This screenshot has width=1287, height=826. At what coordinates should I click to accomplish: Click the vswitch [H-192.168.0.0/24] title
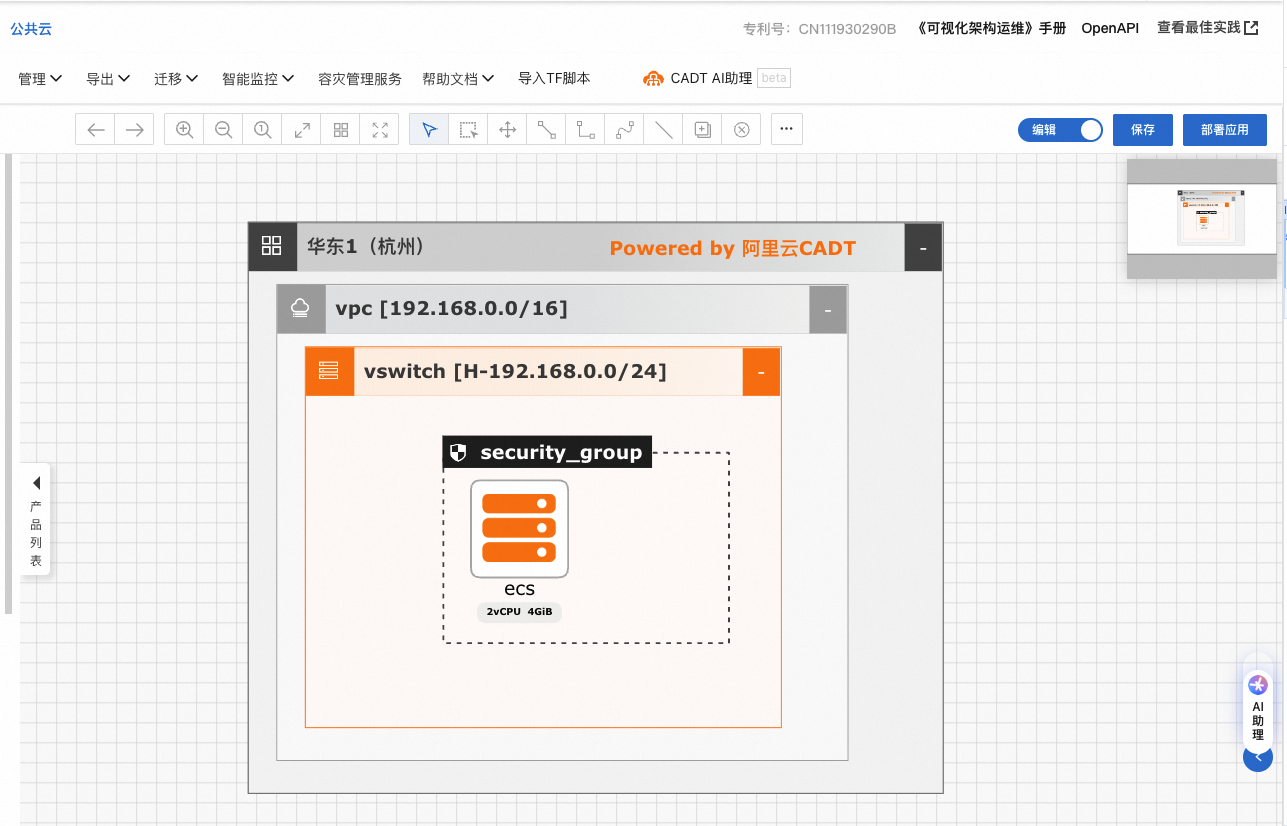click(x=515, y=371)
